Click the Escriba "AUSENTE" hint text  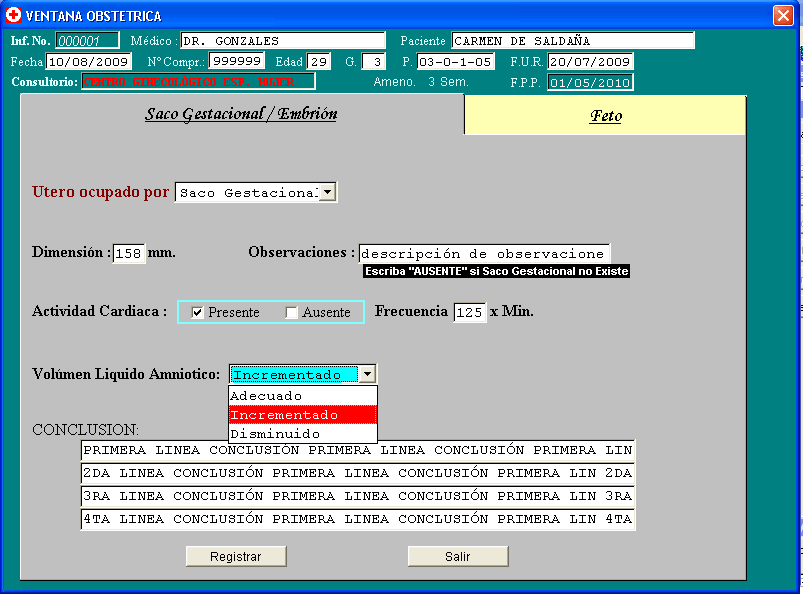pos(496,271)
